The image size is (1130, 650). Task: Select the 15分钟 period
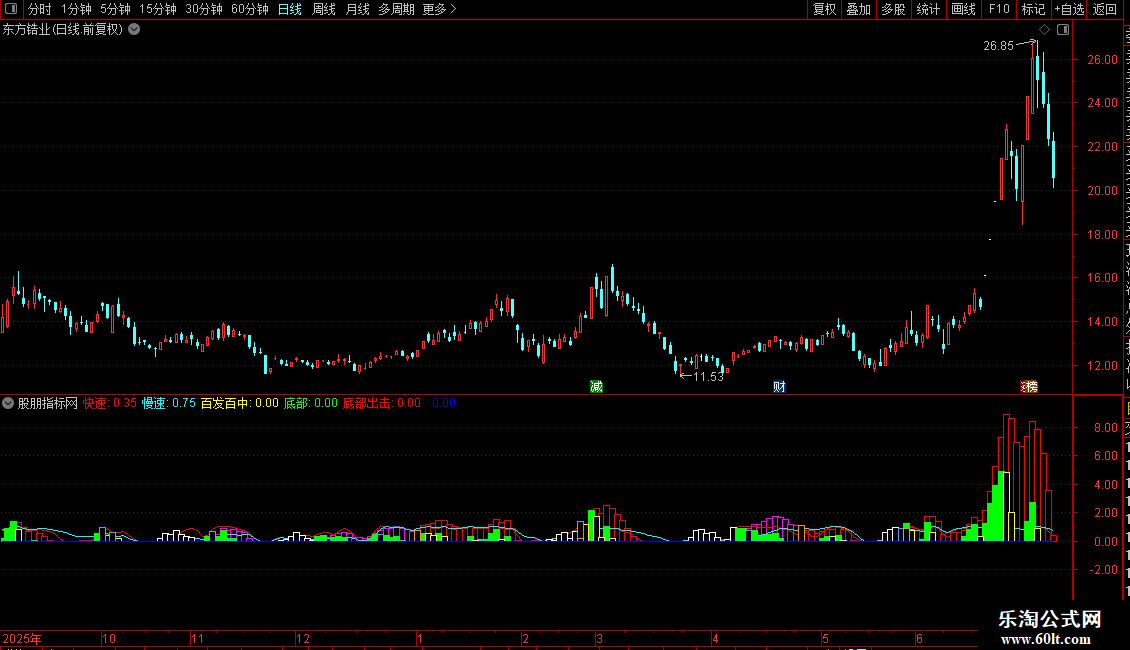point(158,9)
